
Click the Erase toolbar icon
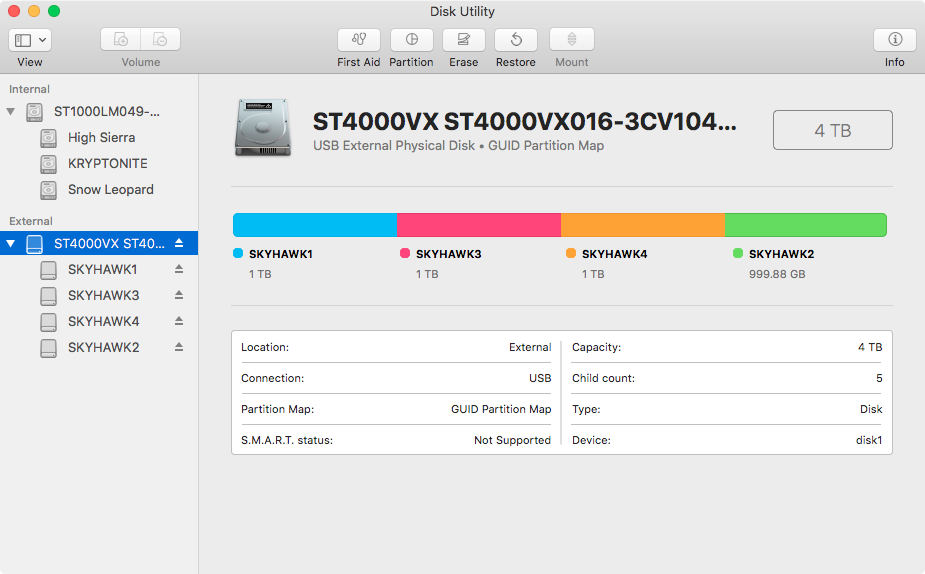coord(464,40)
